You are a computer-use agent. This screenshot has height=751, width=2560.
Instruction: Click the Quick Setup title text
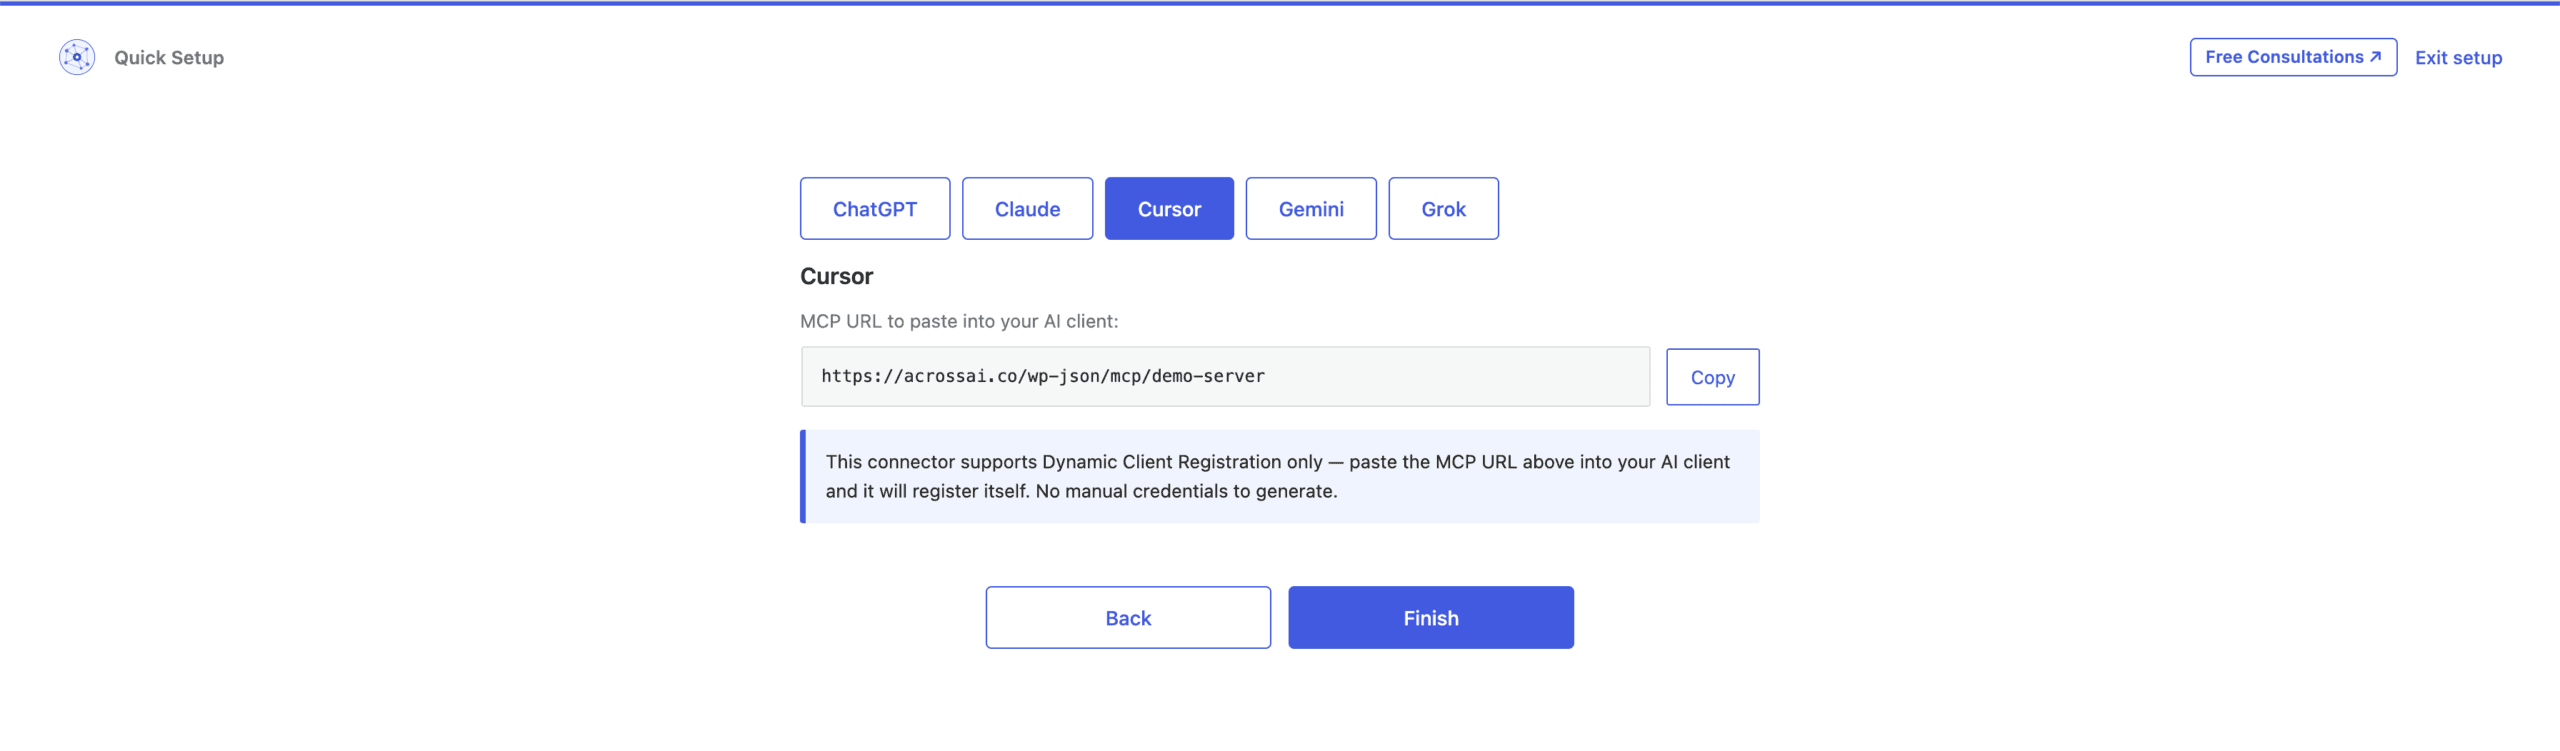[x=169, y=58]
